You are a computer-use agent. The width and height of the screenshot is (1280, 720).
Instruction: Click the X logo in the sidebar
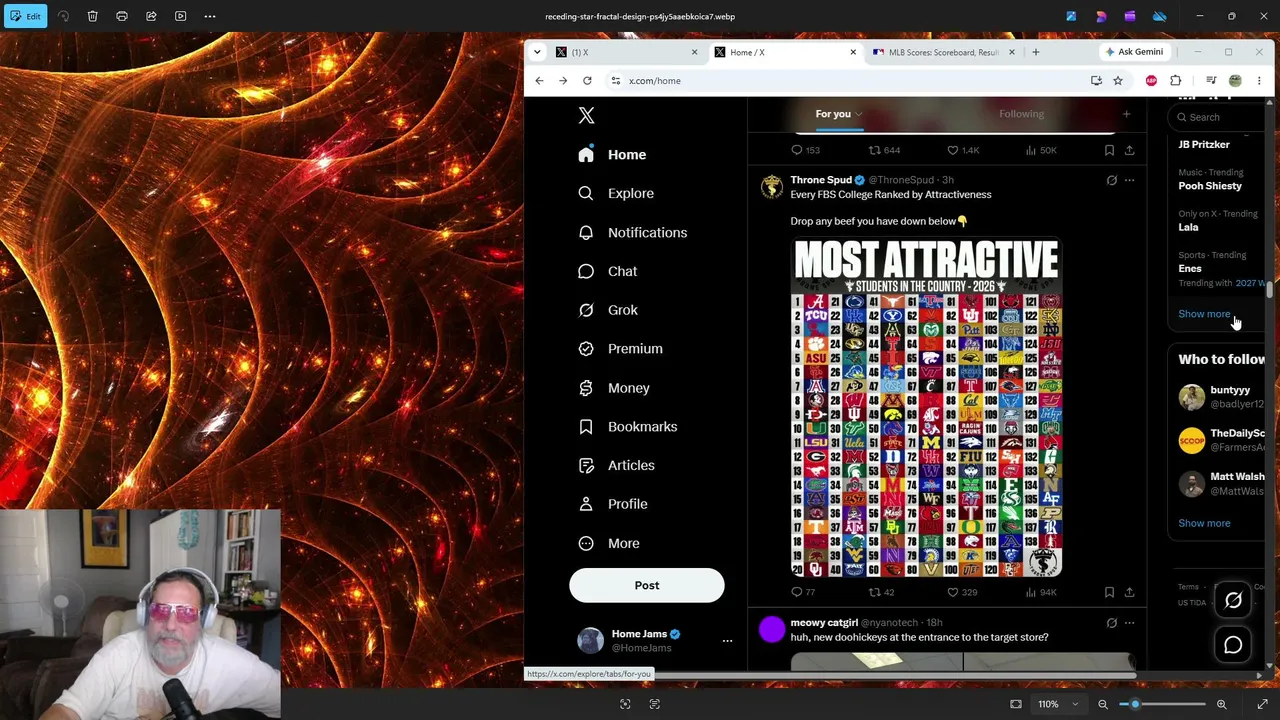[587, 116]
